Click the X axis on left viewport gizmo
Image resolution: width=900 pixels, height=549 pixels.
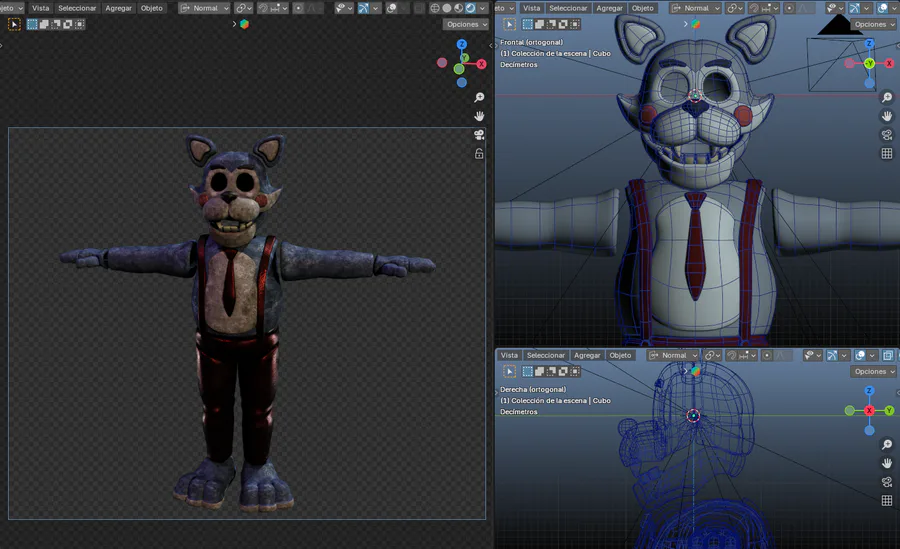(482, 64)
